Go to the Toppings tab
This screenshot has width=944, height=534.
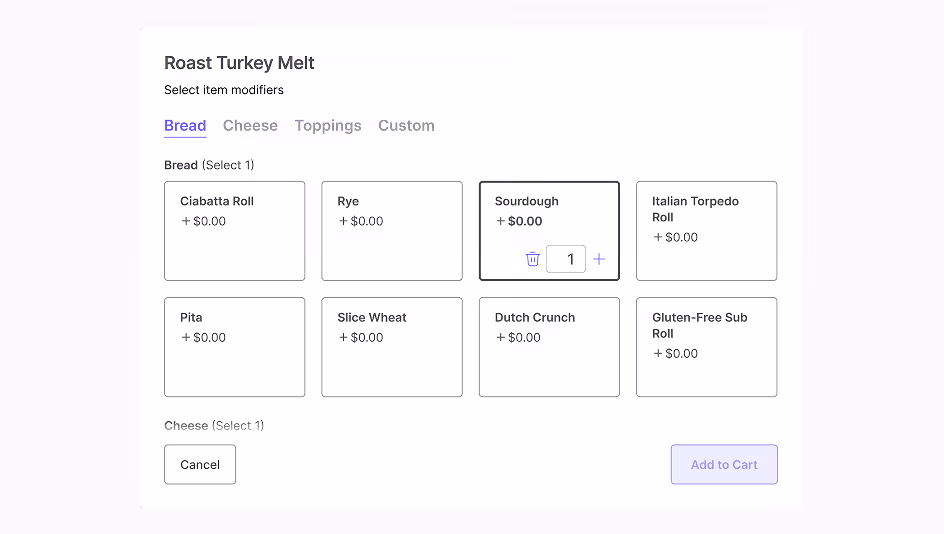point(328,126)
